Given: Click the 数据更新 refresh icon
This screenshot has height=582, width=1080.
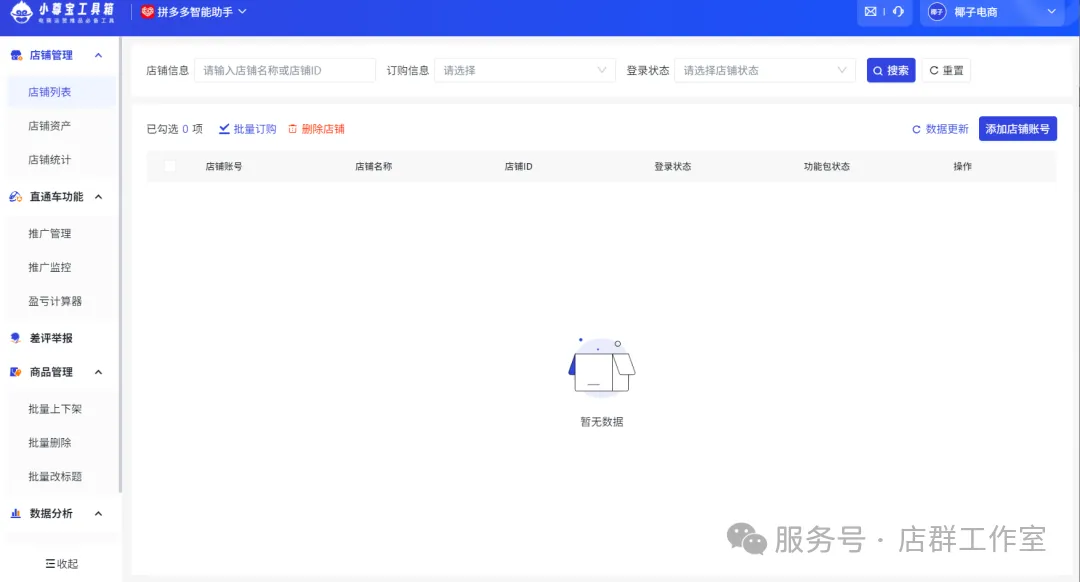Looking at the screenshot, I should pyautogui.click(x=916, y=130).
